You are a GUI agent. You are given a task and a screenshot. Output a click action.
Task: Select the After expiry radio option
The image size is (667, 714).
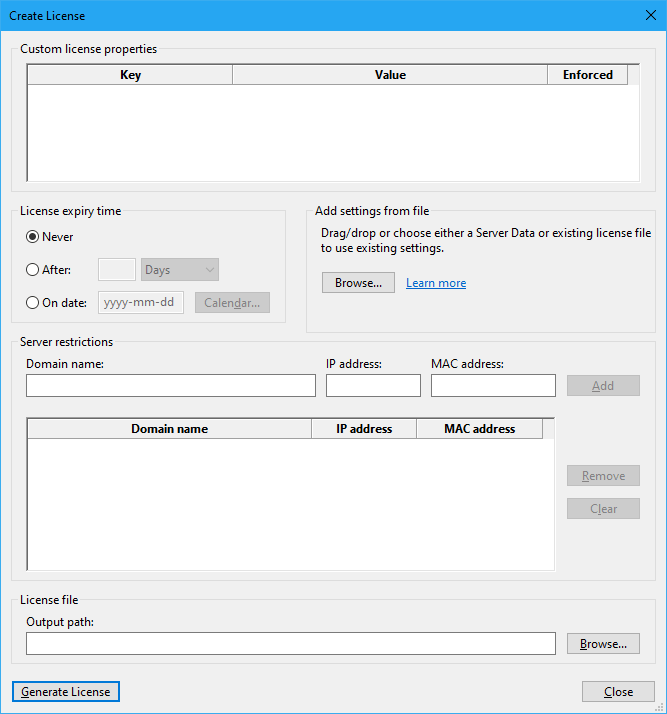[33, 270]
